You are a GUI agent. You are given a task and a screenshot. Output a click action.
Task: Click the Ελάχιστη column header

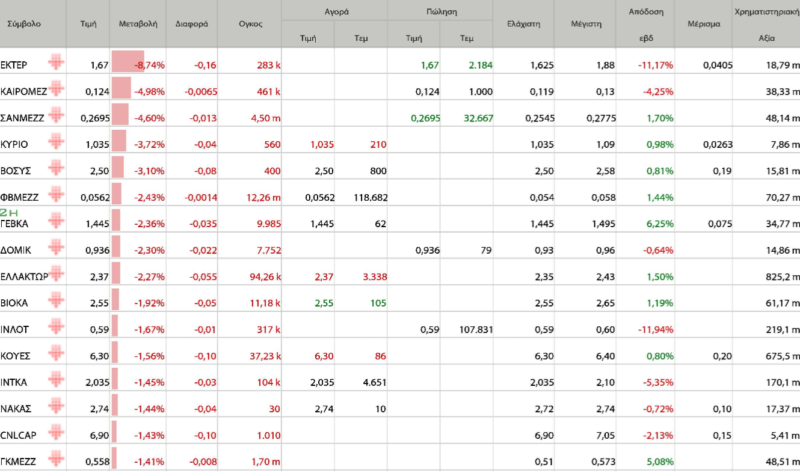click(x=523, y=24)
